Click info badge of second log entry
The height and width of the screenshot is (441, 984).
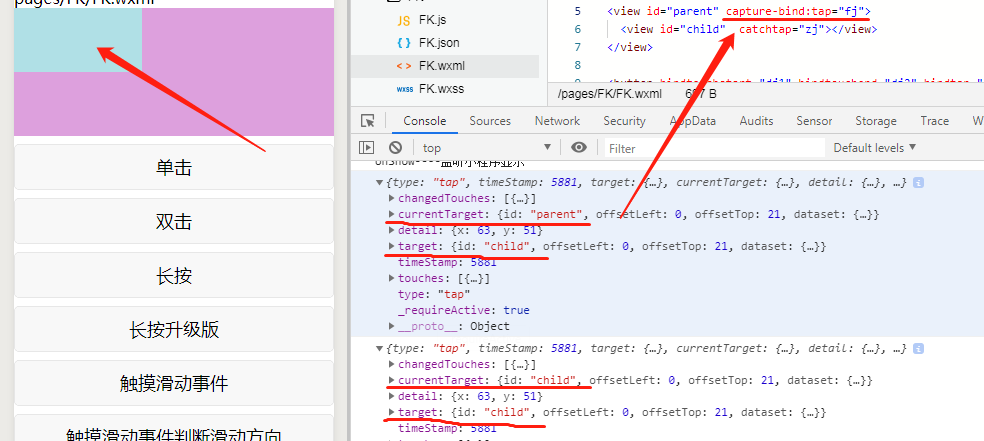tap(918, 348)
